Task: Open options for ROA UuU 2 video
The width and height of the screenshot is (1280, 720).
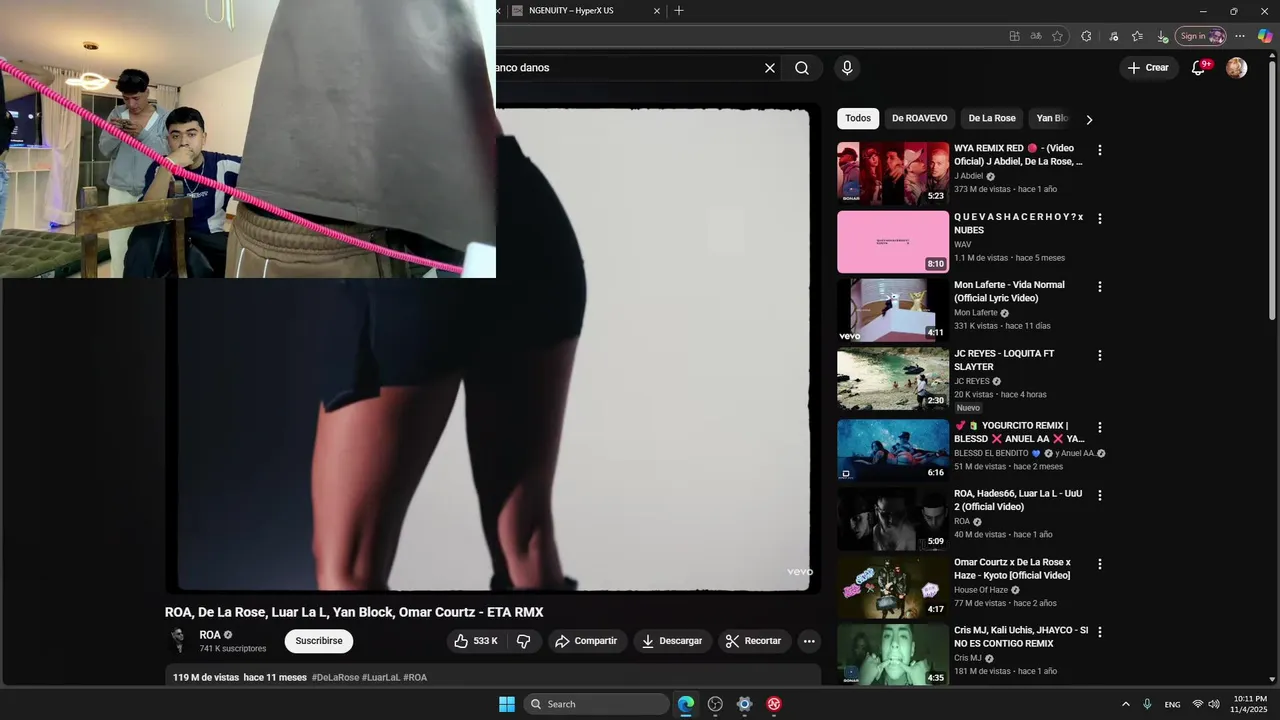Action: pos(1100,495)
